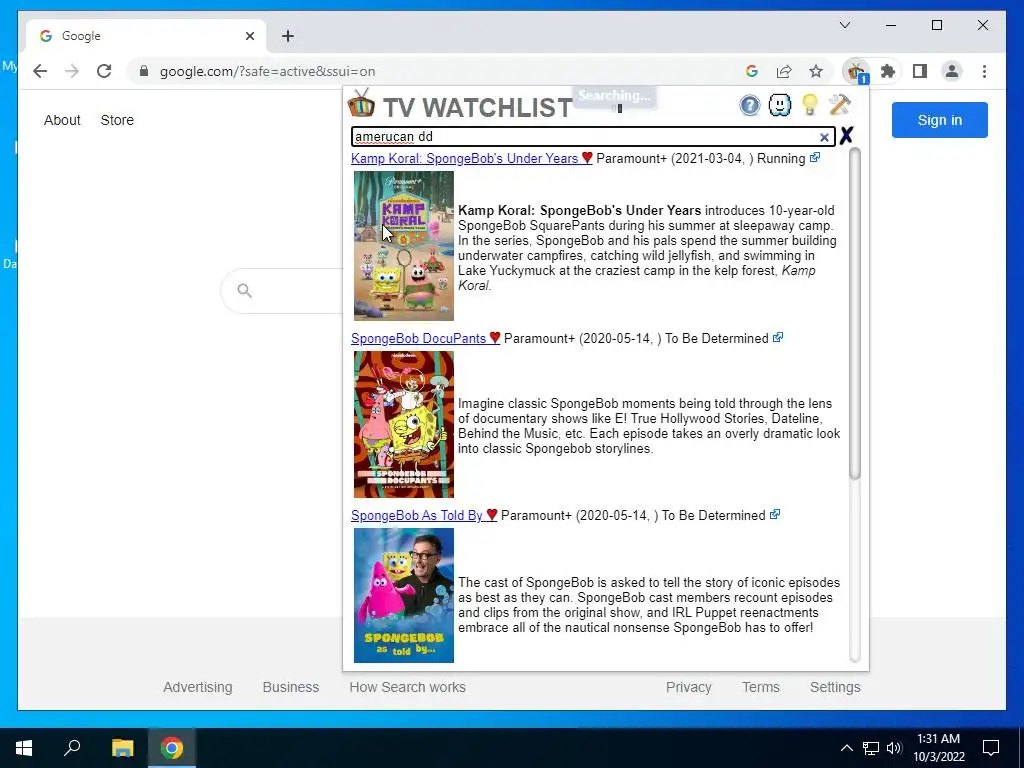The width and height of the screenshot is (1024, 768).
Task: Click the TV Watchlist extension toolbar icon
Action: 856,71
